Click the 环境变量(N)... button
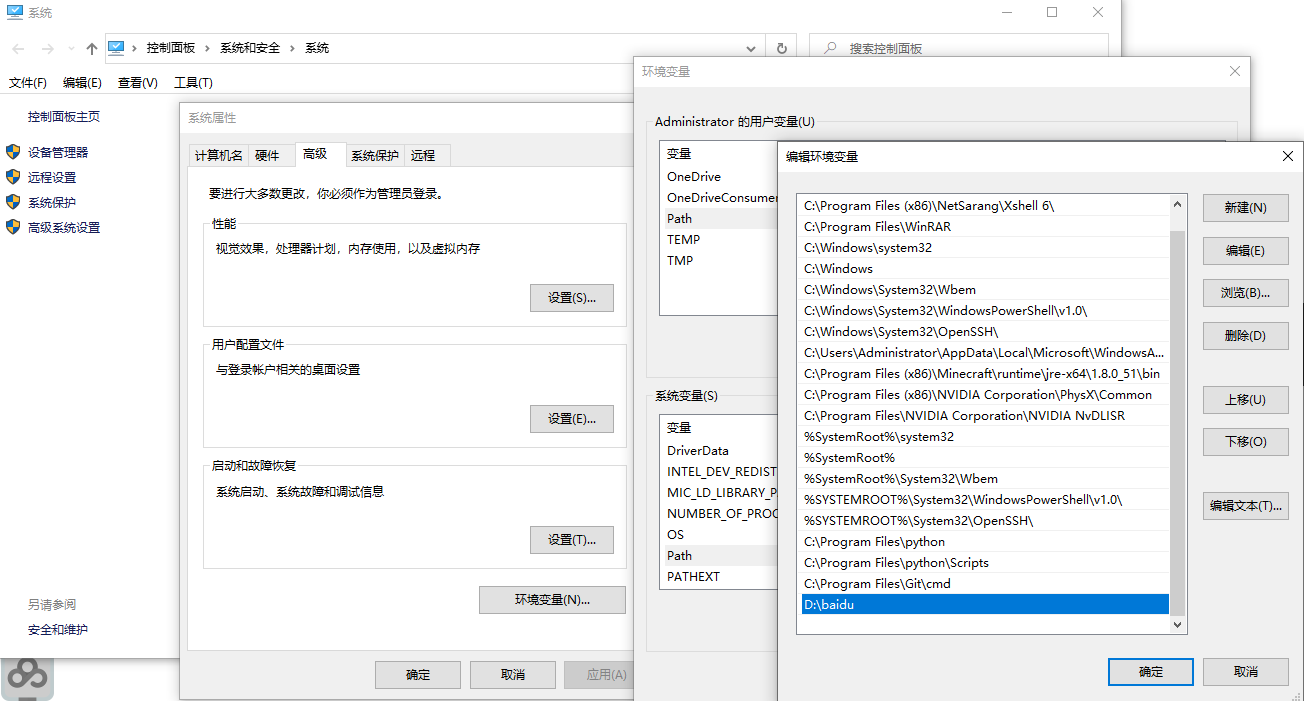 tap(552, 600)
